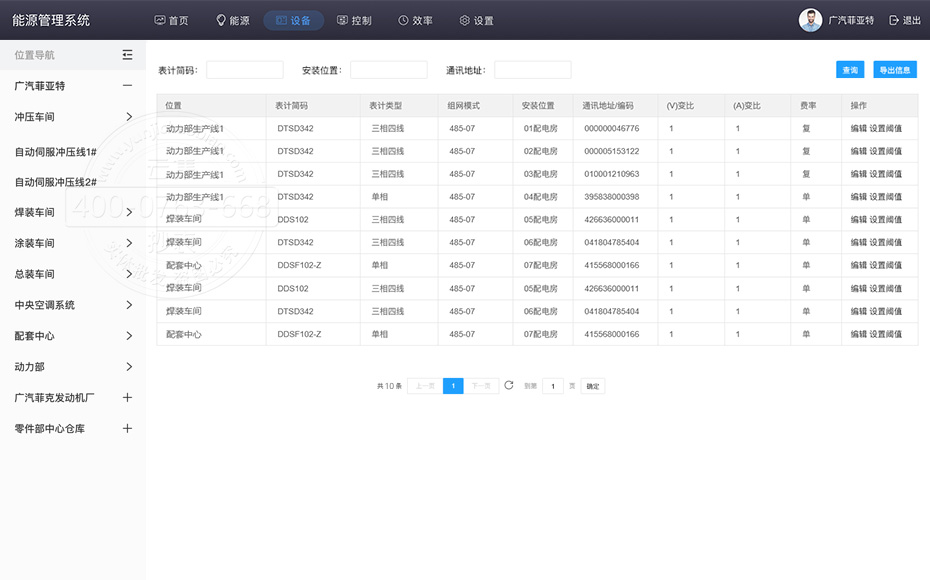Expand the 广汽菲克发动机厂 node with plus icon

(x=127, y=398)
